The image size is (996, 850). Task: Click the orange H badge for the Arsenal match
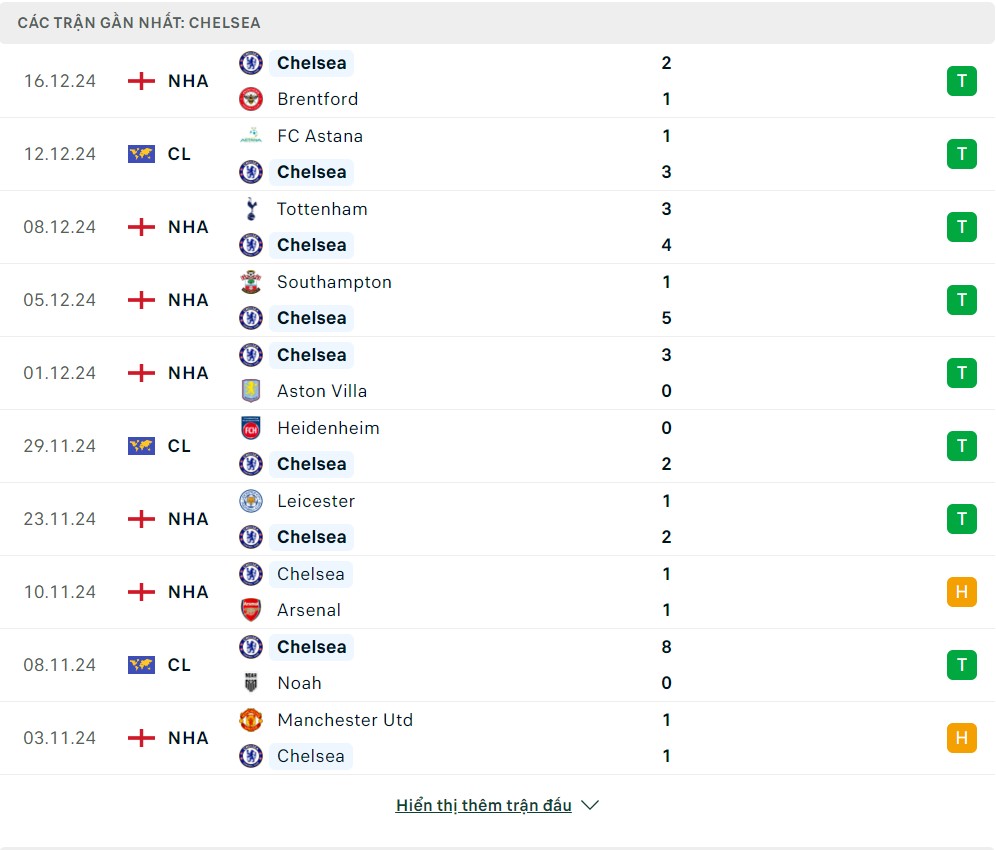point(961,592)
